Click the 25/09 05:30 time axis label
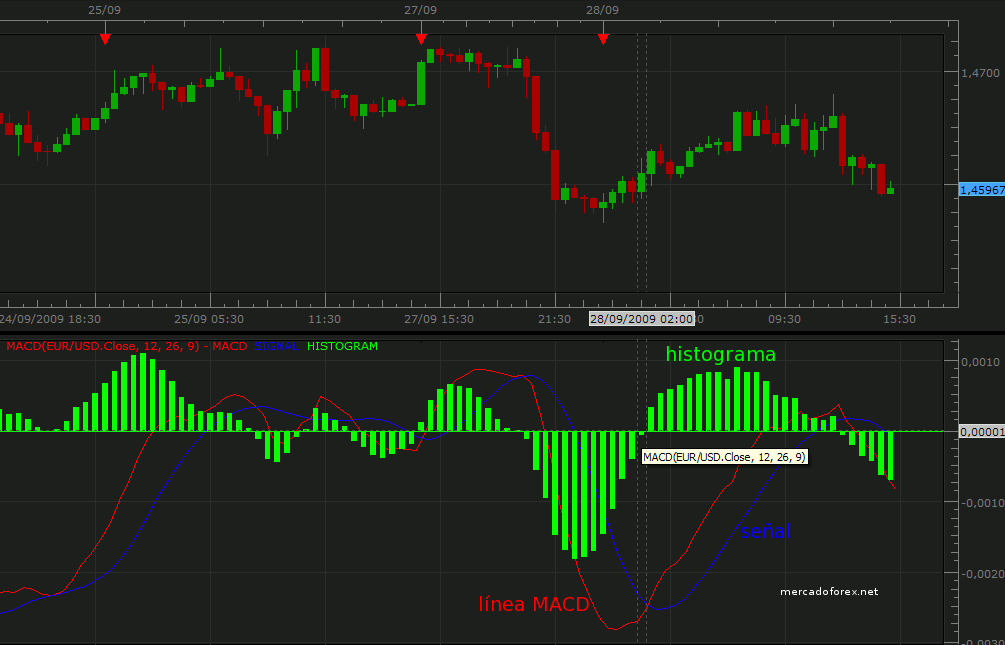Image resolution: width=1005 pixels, height=645 pixels. click(209, 319)
